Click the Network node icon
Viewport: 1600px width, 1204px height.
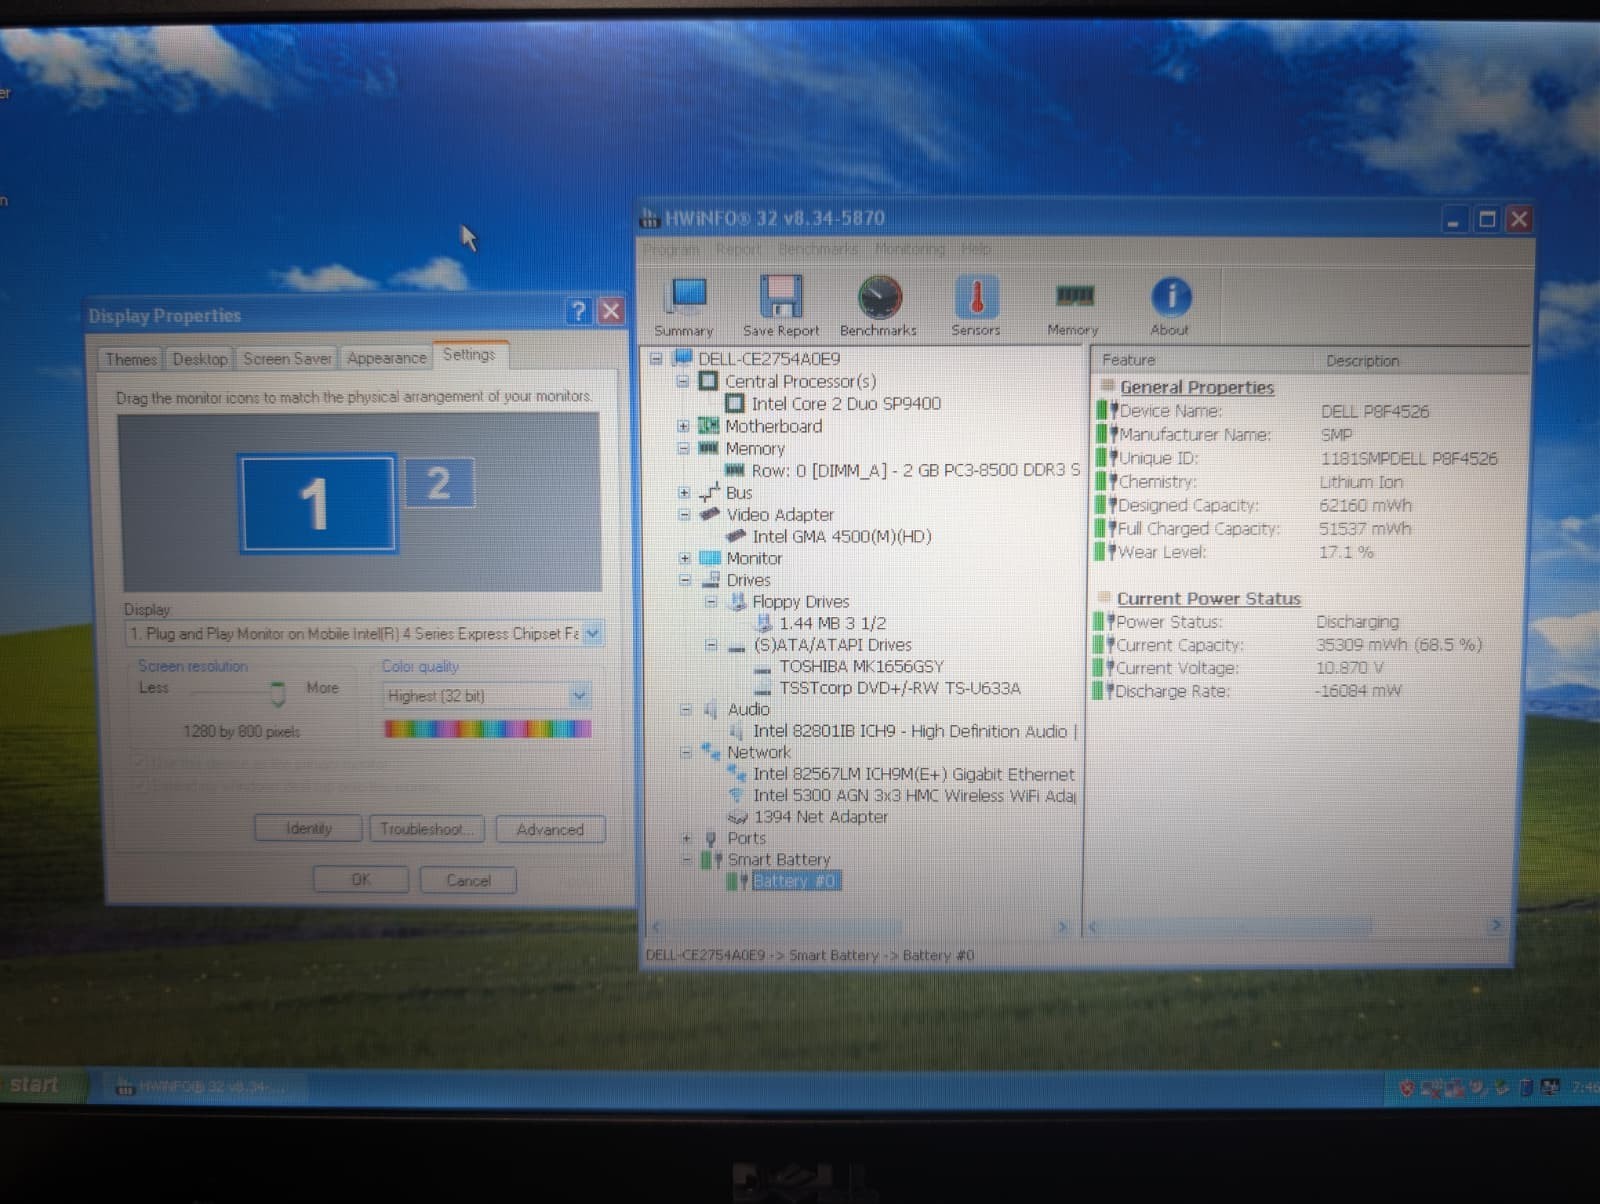point(710,751)
